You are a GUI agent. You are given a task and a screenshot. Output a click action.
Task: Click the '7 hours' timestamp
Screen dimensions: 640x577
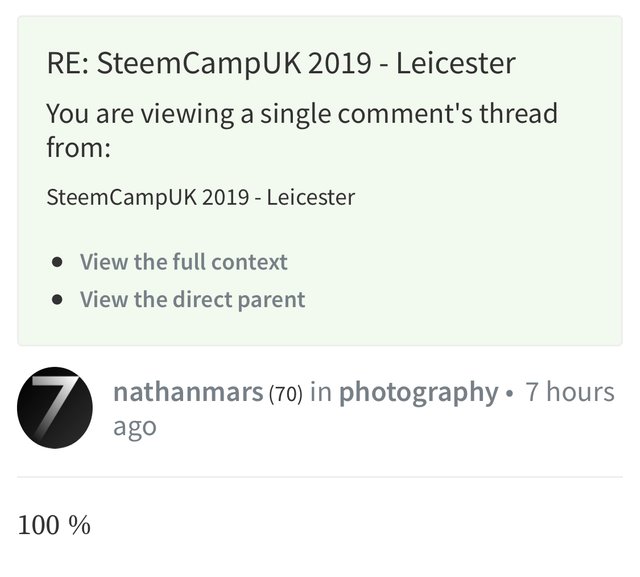pyautogui.click(x=570, y=392)
